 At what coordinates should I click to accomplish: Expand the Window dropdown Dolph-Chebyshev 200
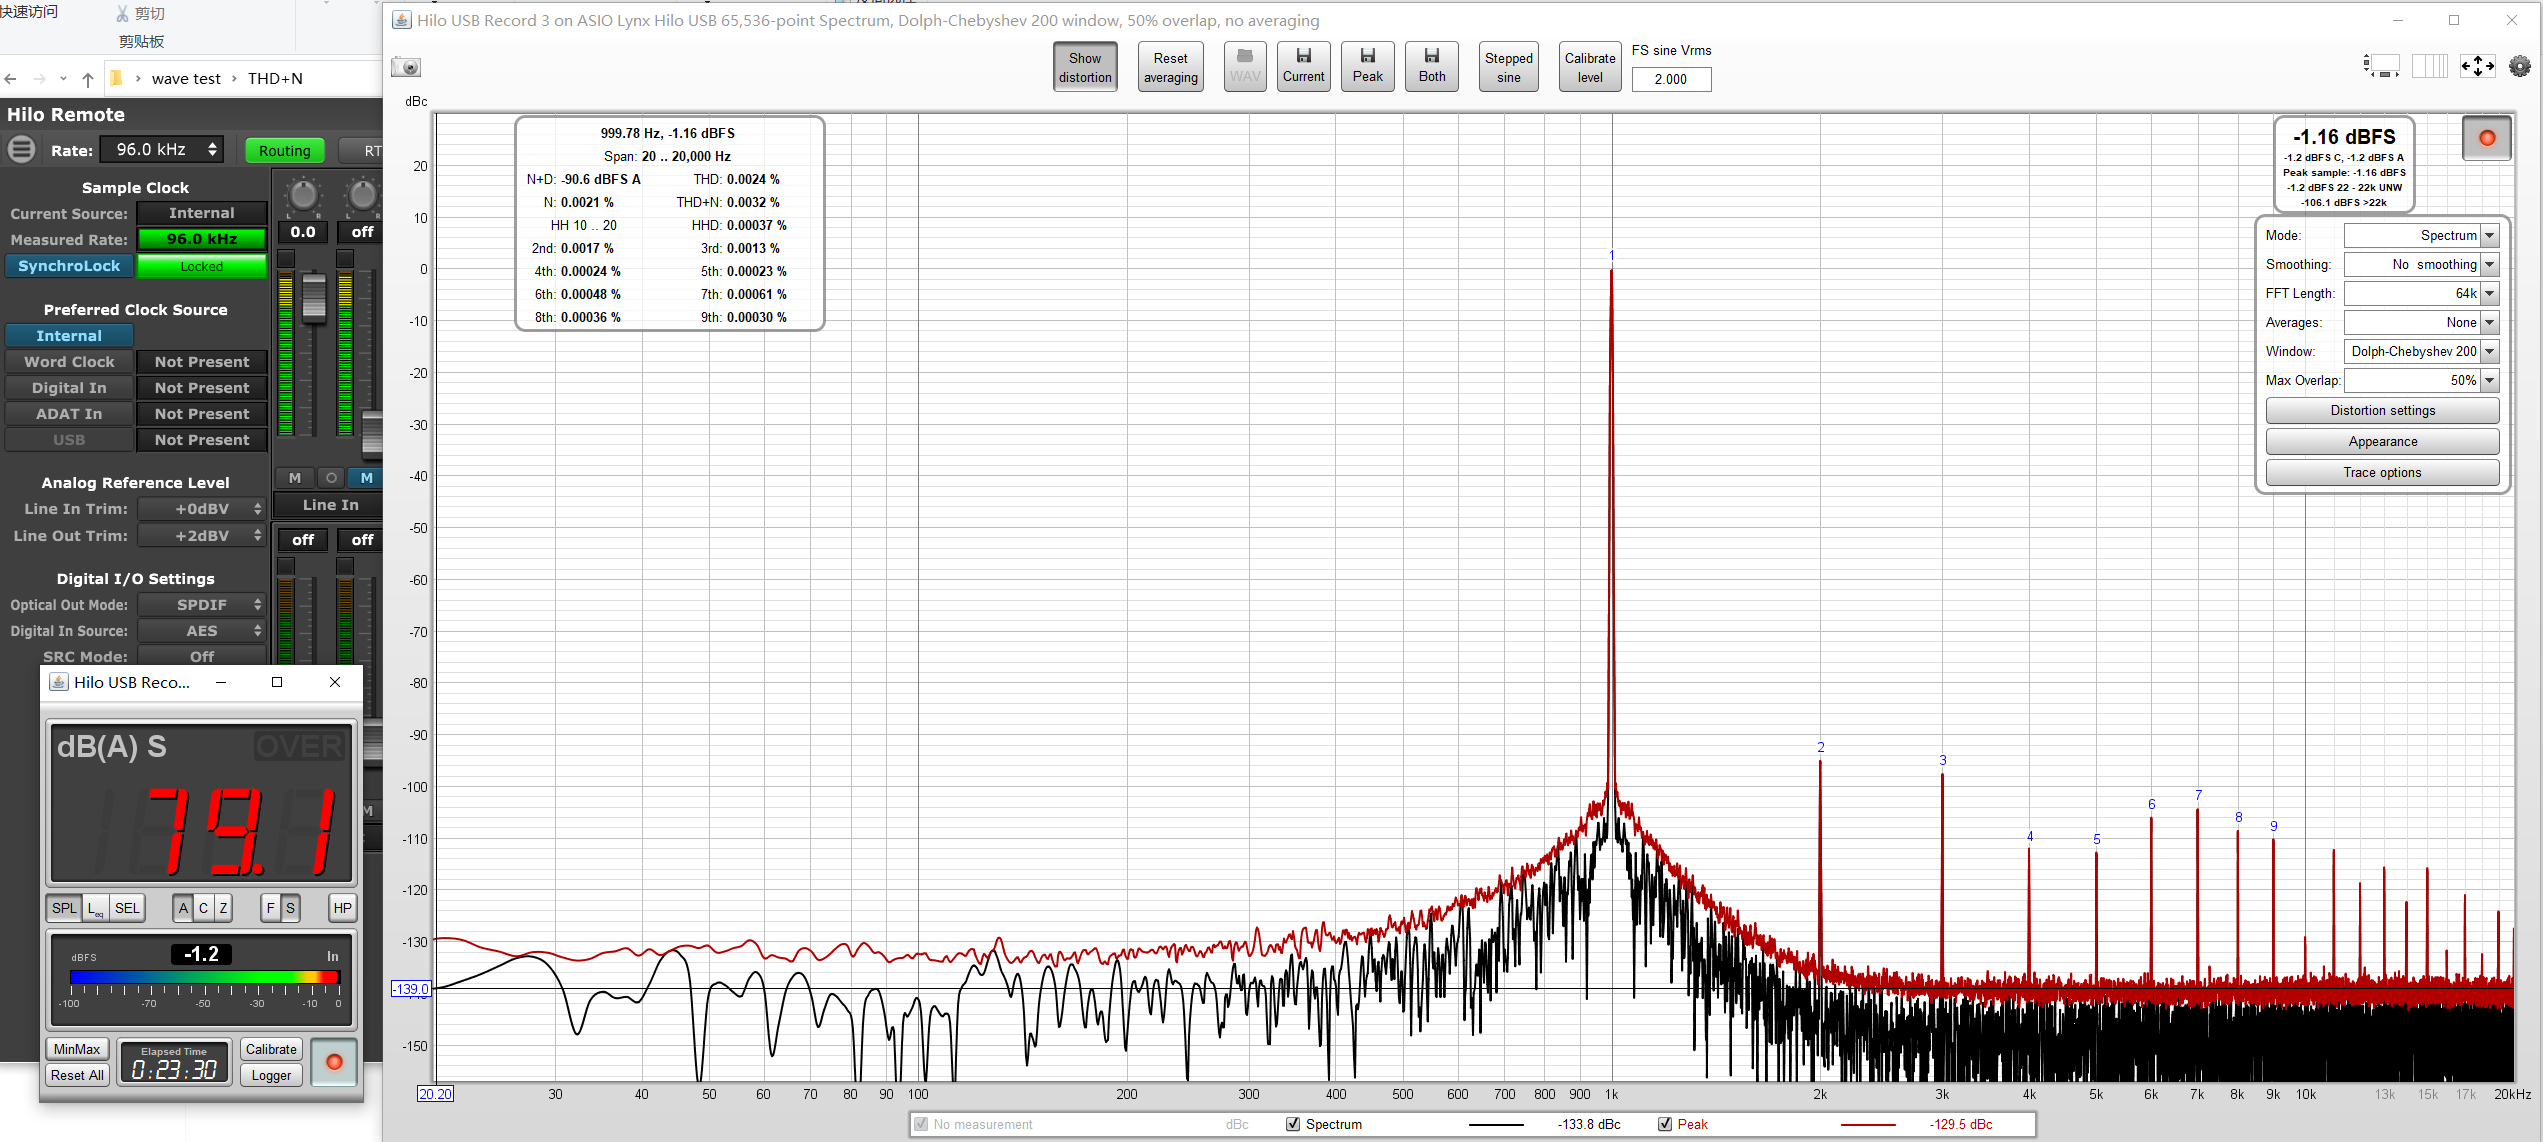point(2421,352)
